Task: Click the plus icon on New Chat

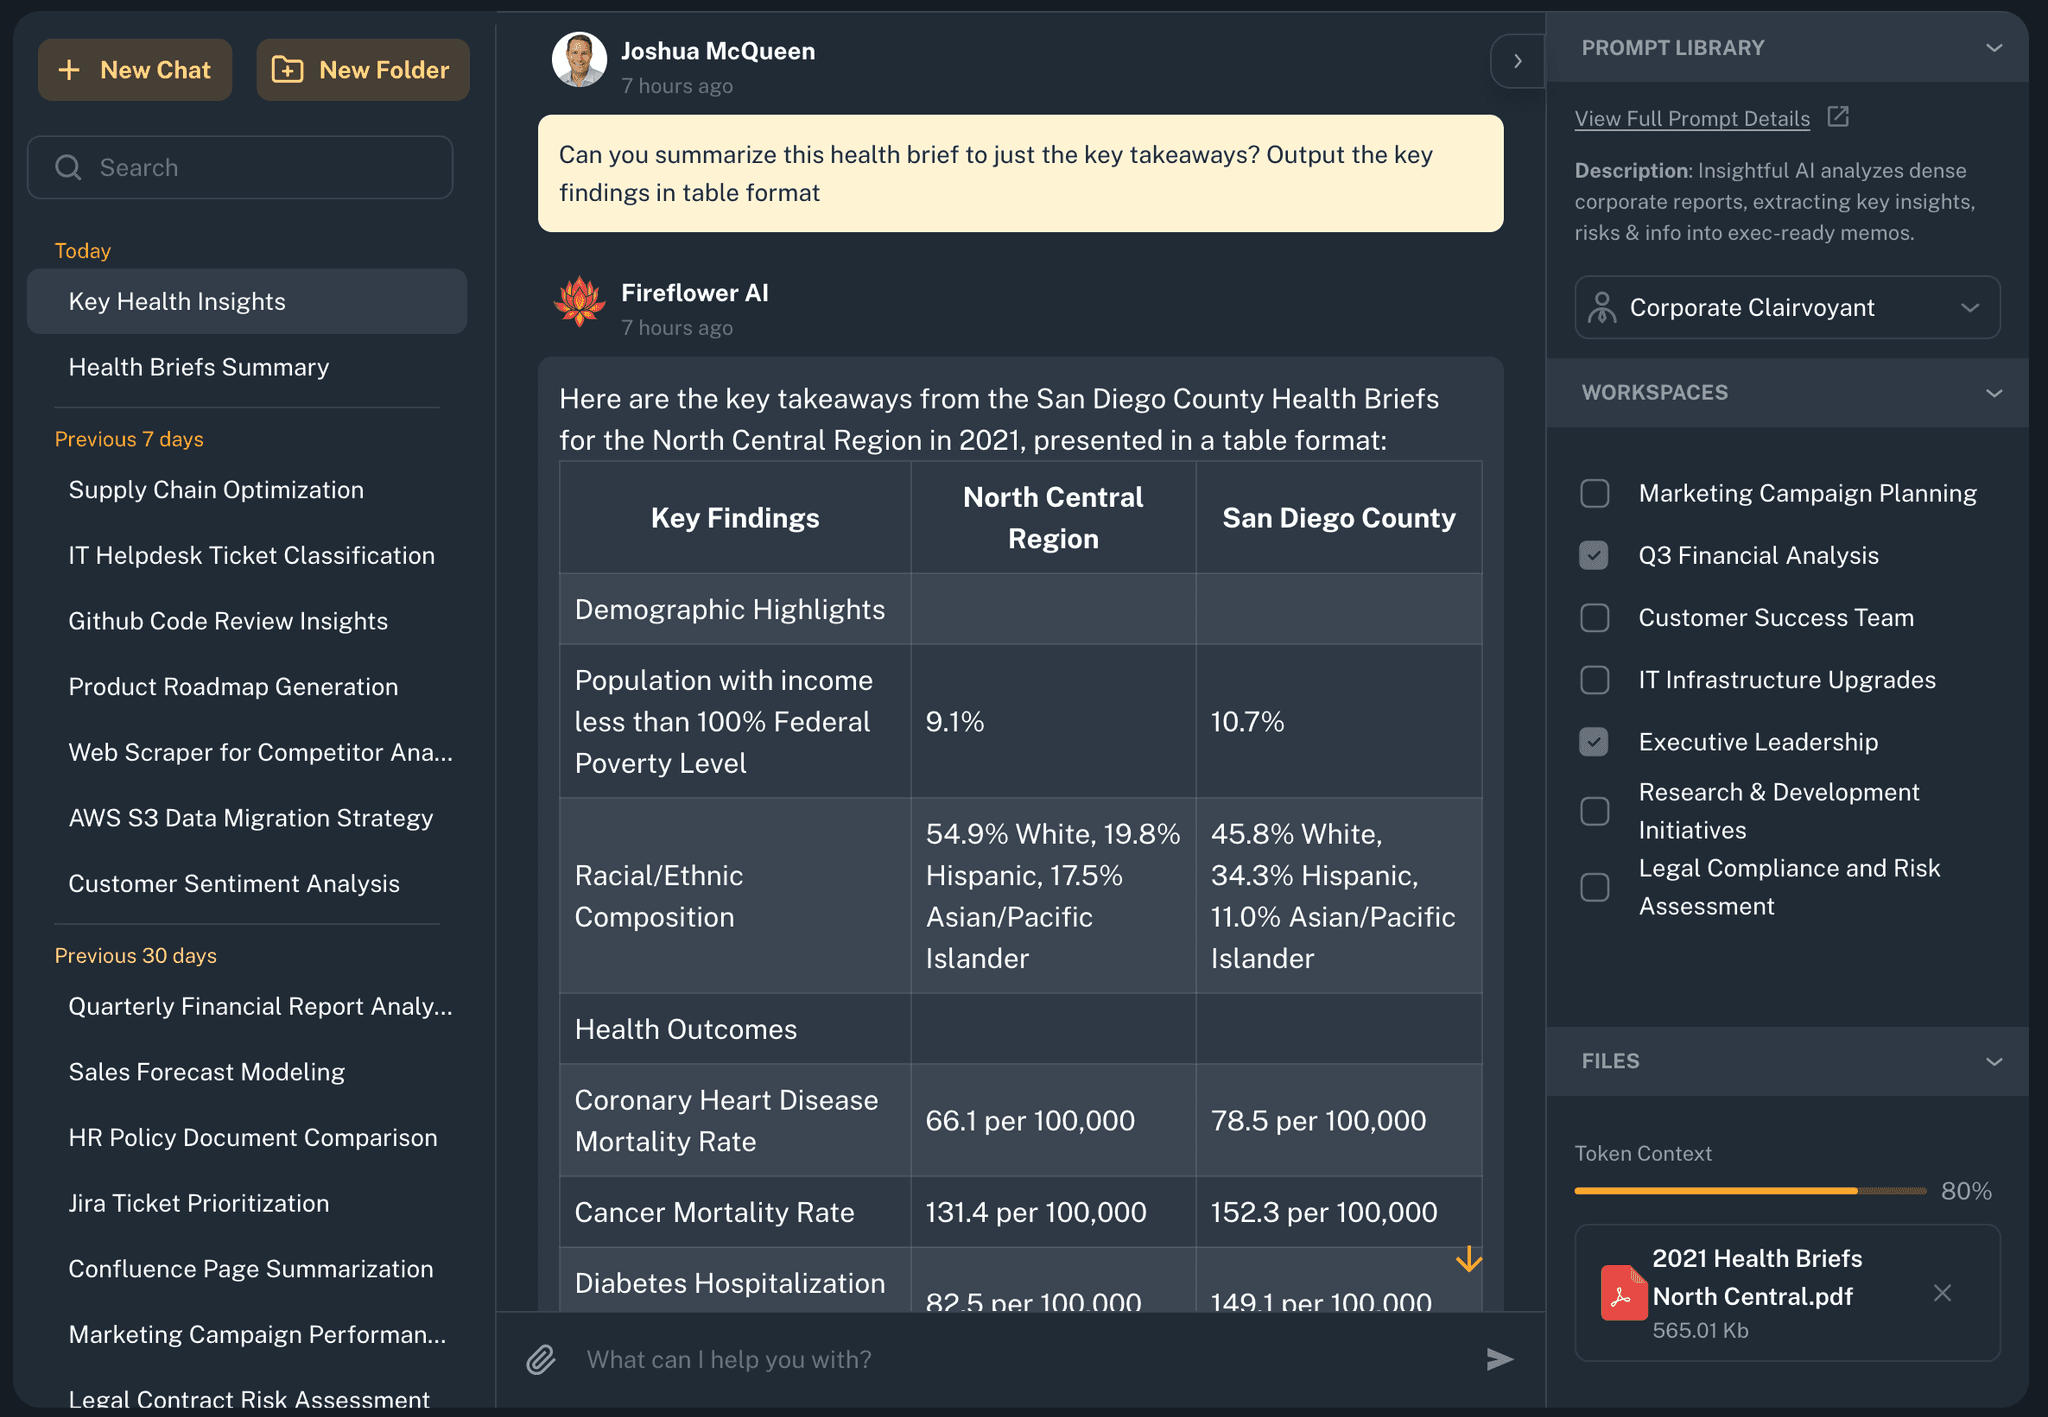Action: pos(69,70)
